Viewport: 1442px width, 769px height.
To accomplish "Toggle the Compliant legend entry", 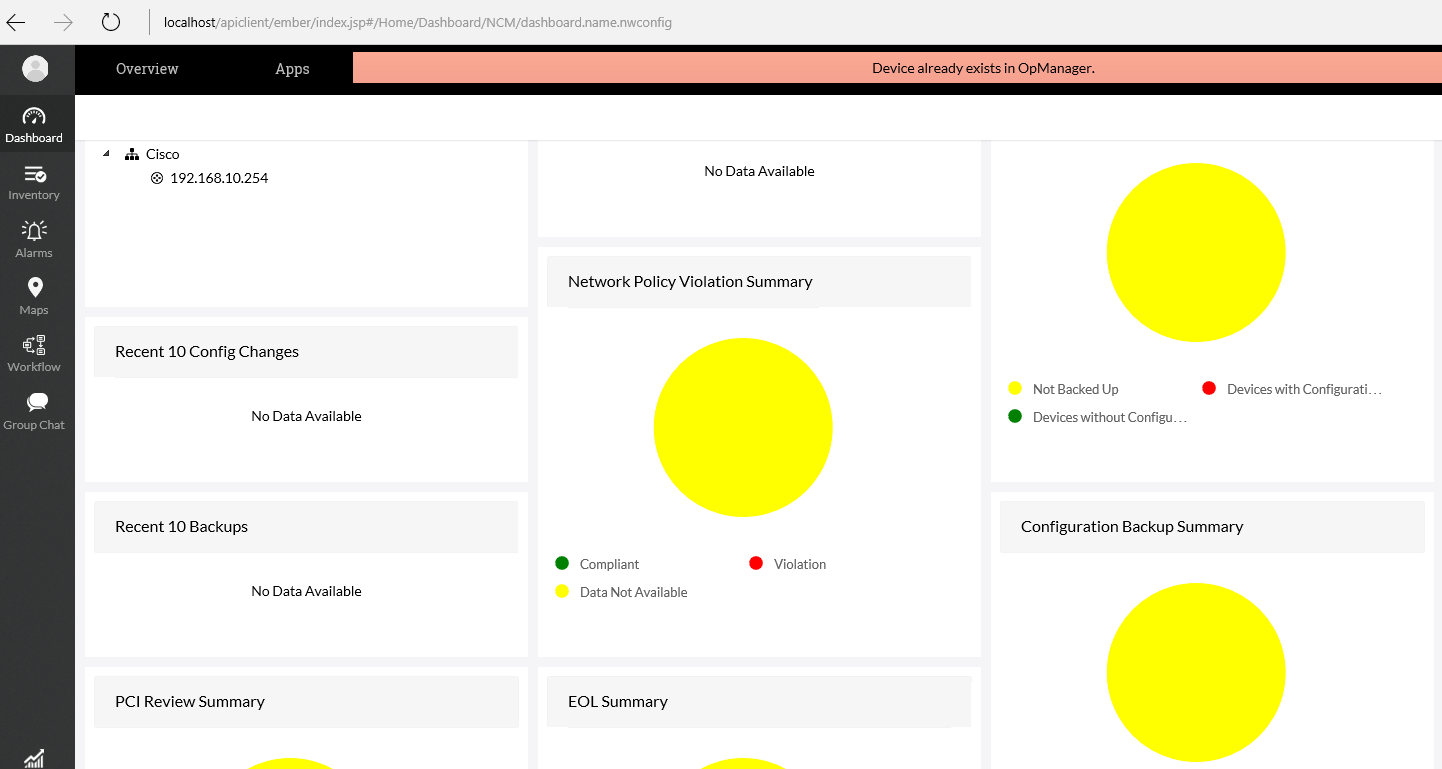I will 607,563.
